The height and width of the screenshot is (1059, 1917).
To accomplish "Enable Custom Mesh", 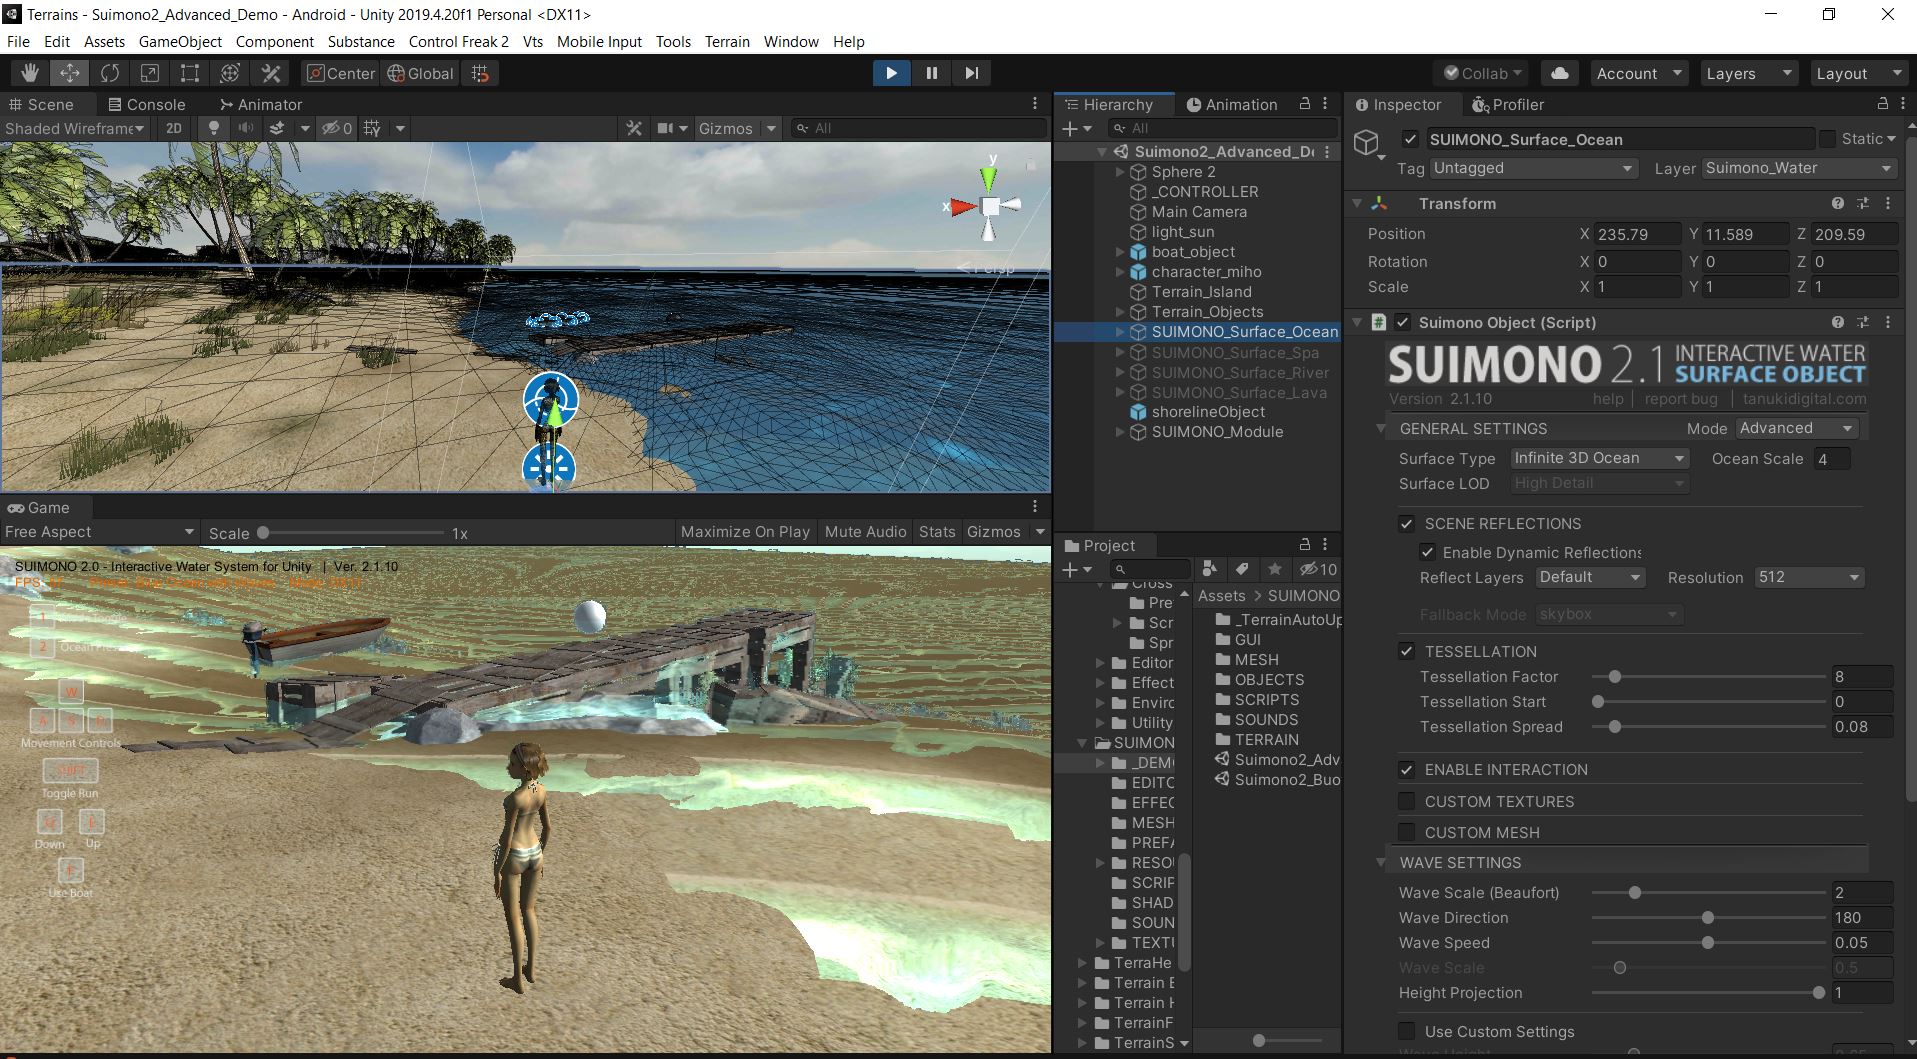I will pos(1406,832).
